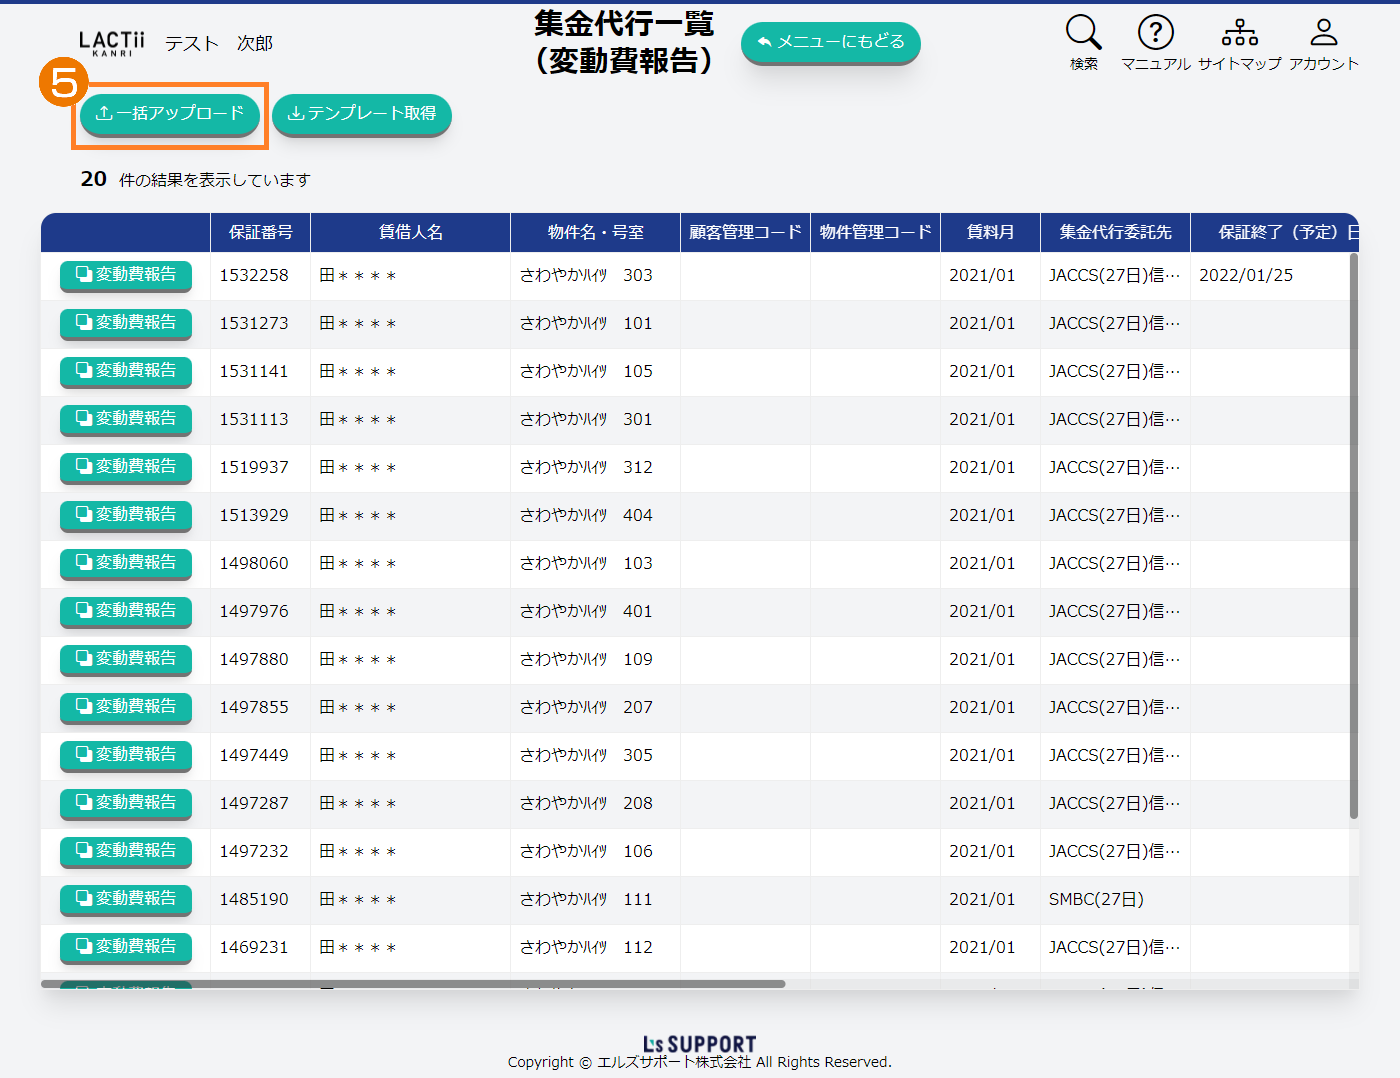Open 変動費報告 for guarantee 1532258

[x=126, y=275]
